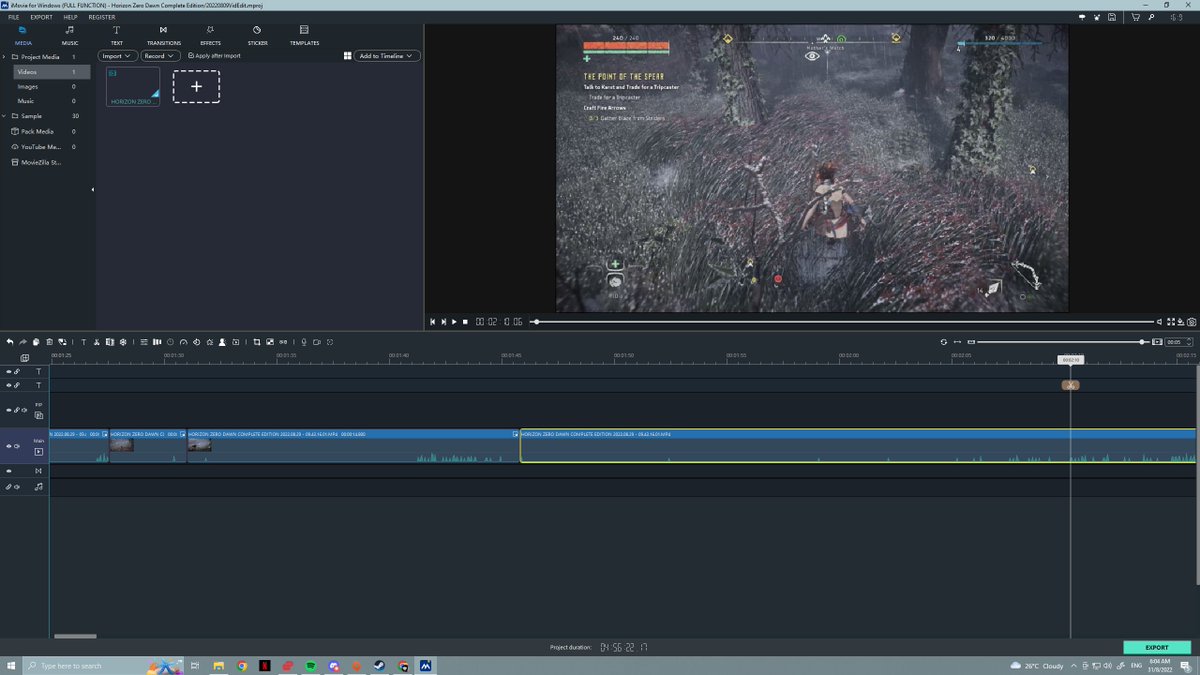Click the clock Duration icon in toolbar
This screenshot has width=1200, height=675.
[x=170, y=342]
